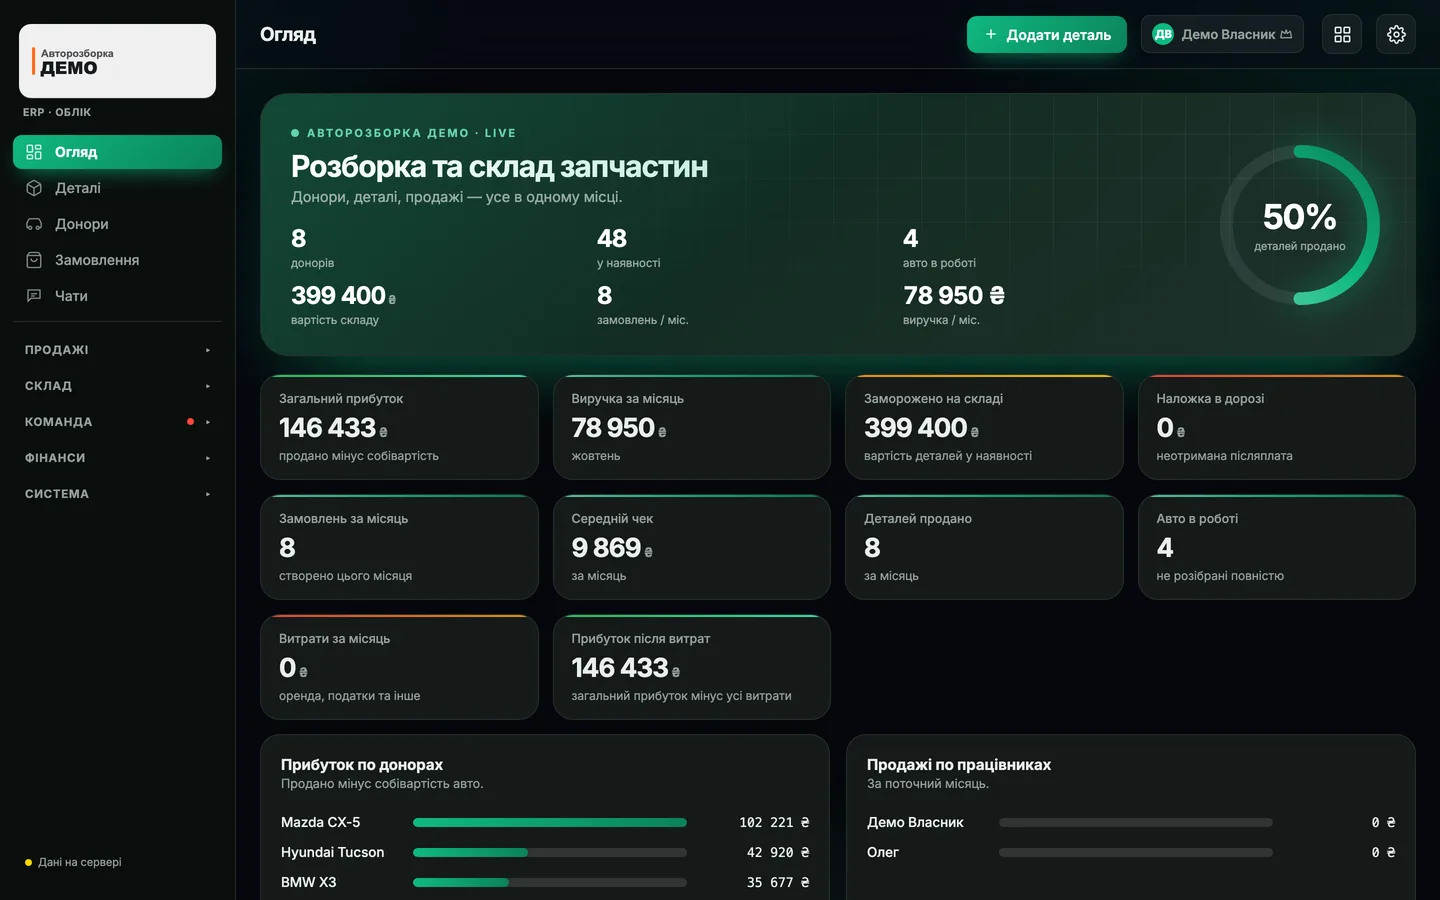The width and height of the screenshot is (1440, 900).
Task: Expand the ФІНАНСИ section arrow
Action: click(208, 458)
